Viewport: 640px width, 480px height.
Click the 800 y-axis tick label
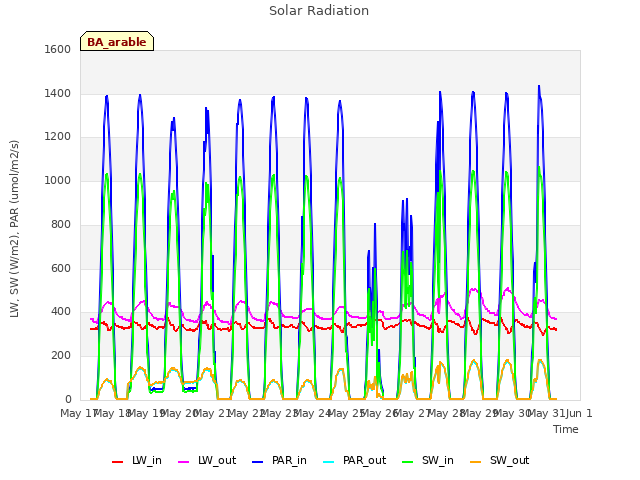click(x=61, y=224)
